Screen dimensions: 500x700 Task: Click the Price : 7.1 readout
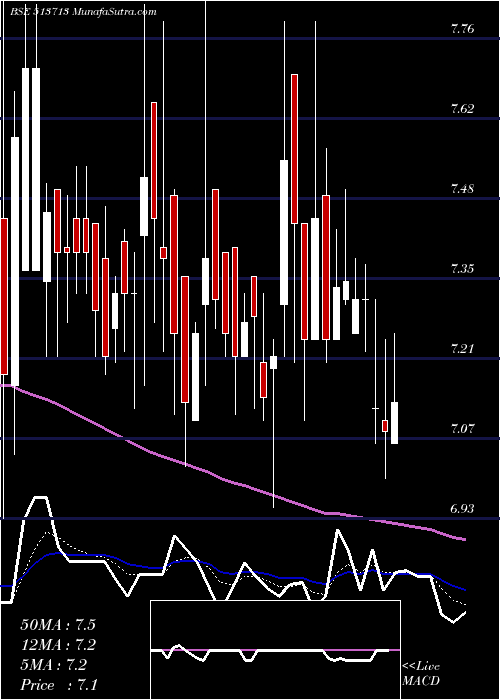pos(59,685)
